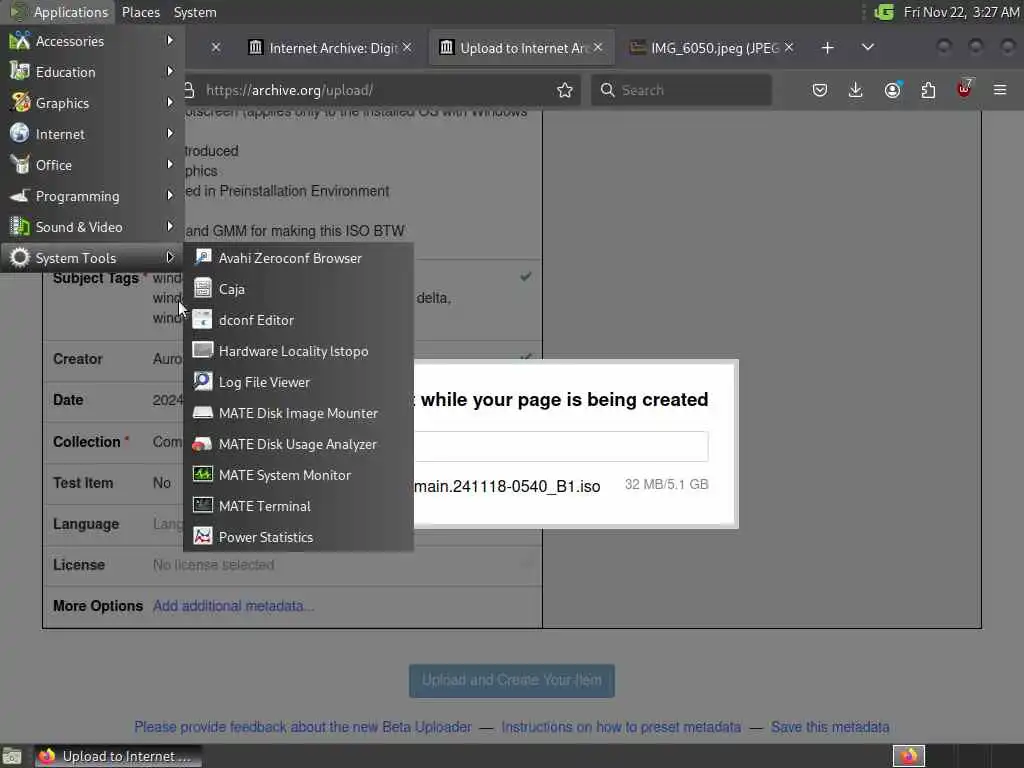Open MATE Disk Usage Analyzer
Screen dimensions: 1024x768
pos(298,444)
